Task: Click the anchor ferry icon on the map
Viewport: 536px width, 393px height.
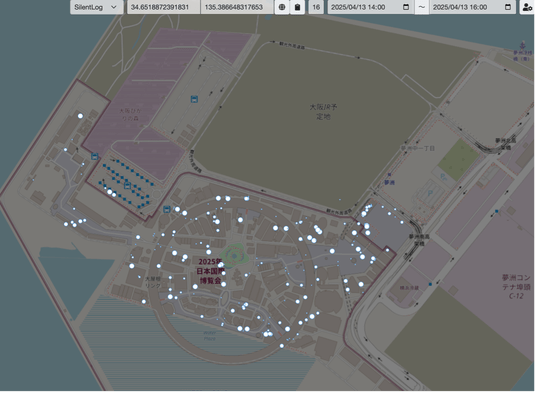Action: [x=522, y=45]
